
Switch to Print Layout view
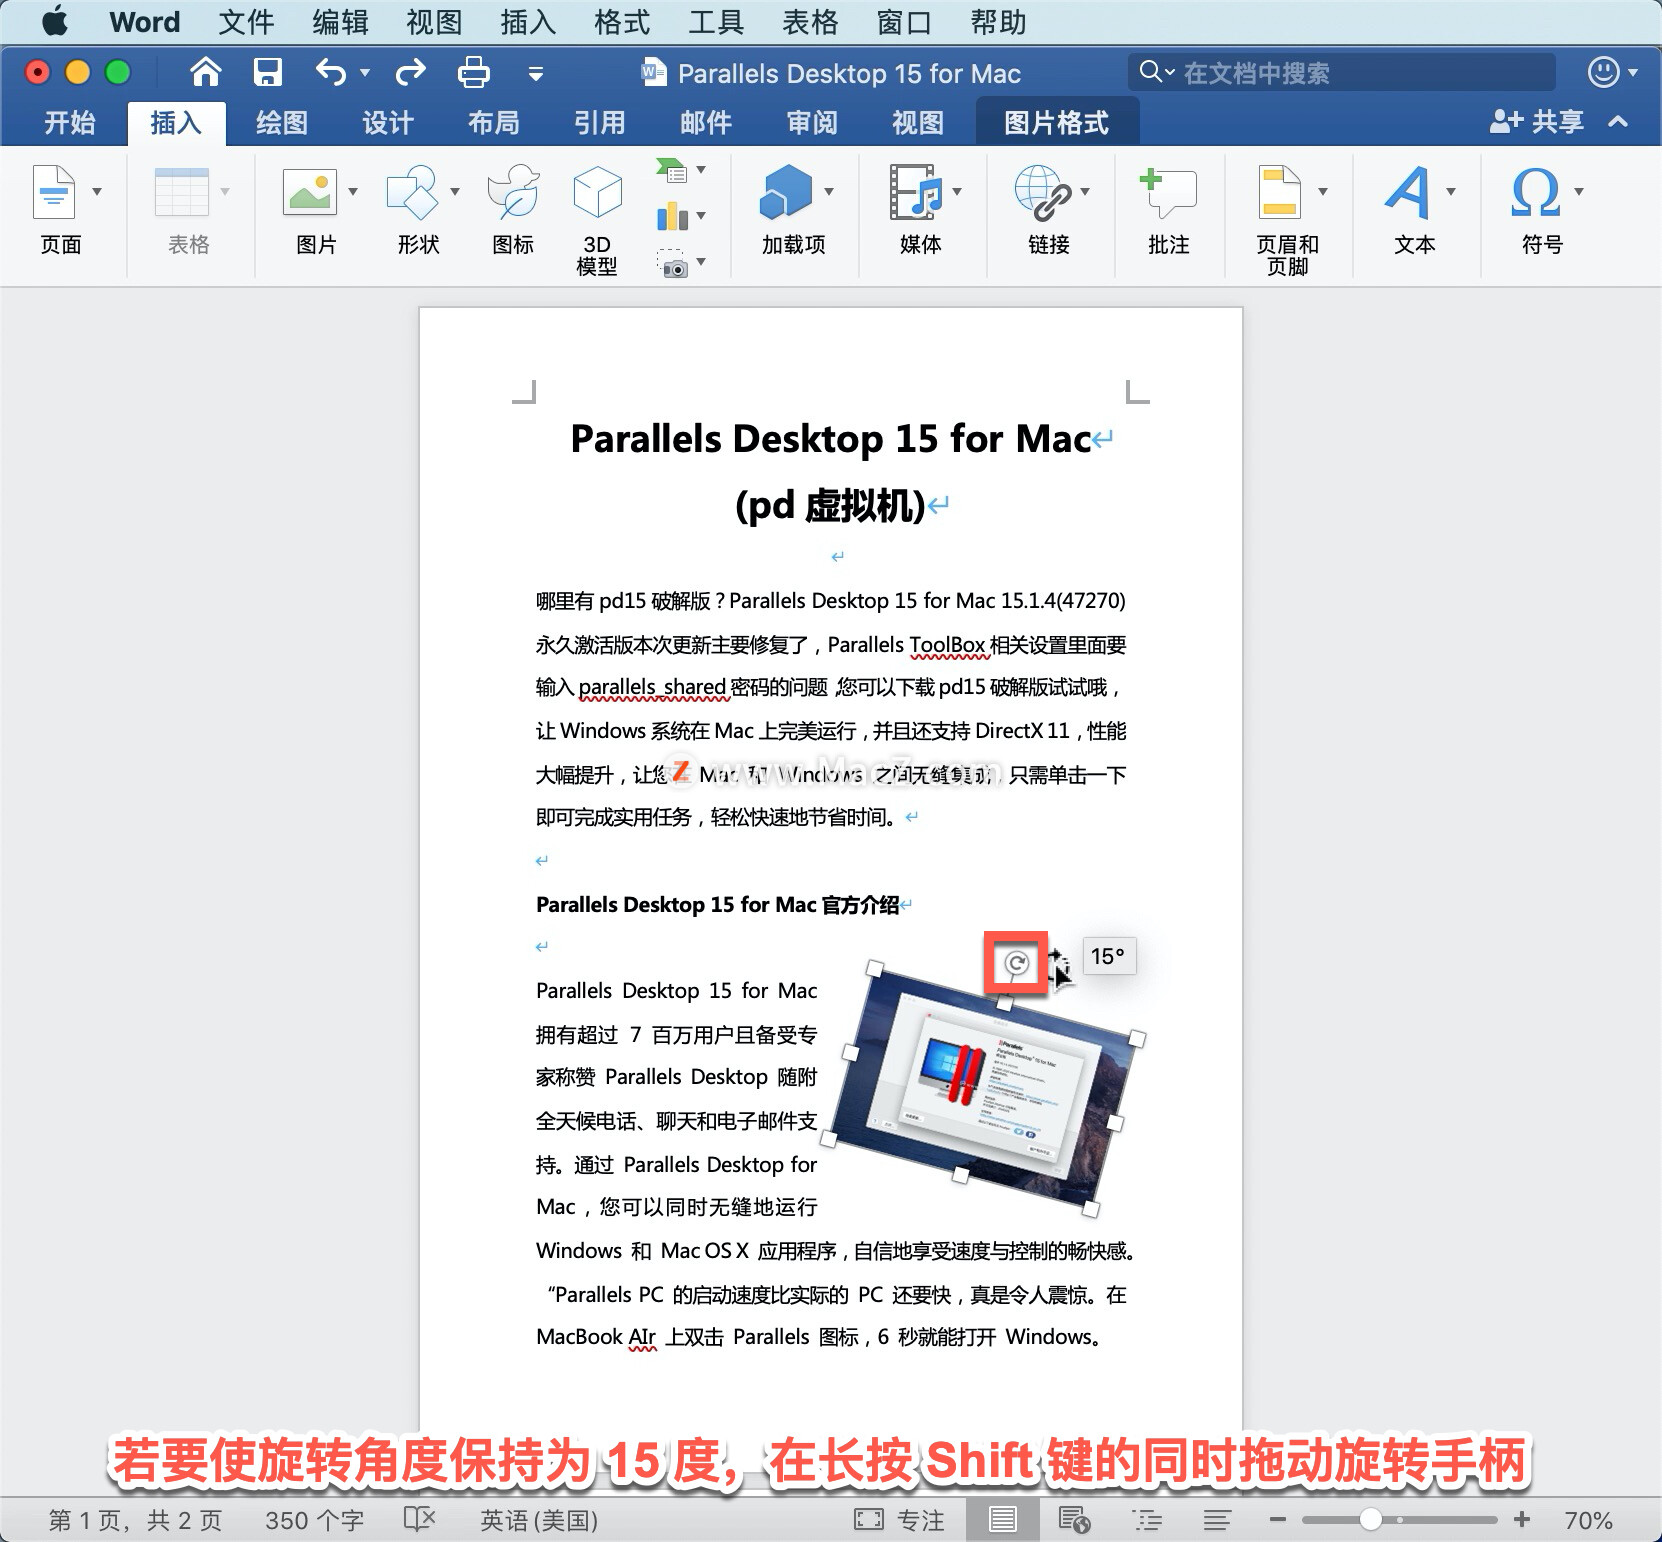click(1002, 1520)
